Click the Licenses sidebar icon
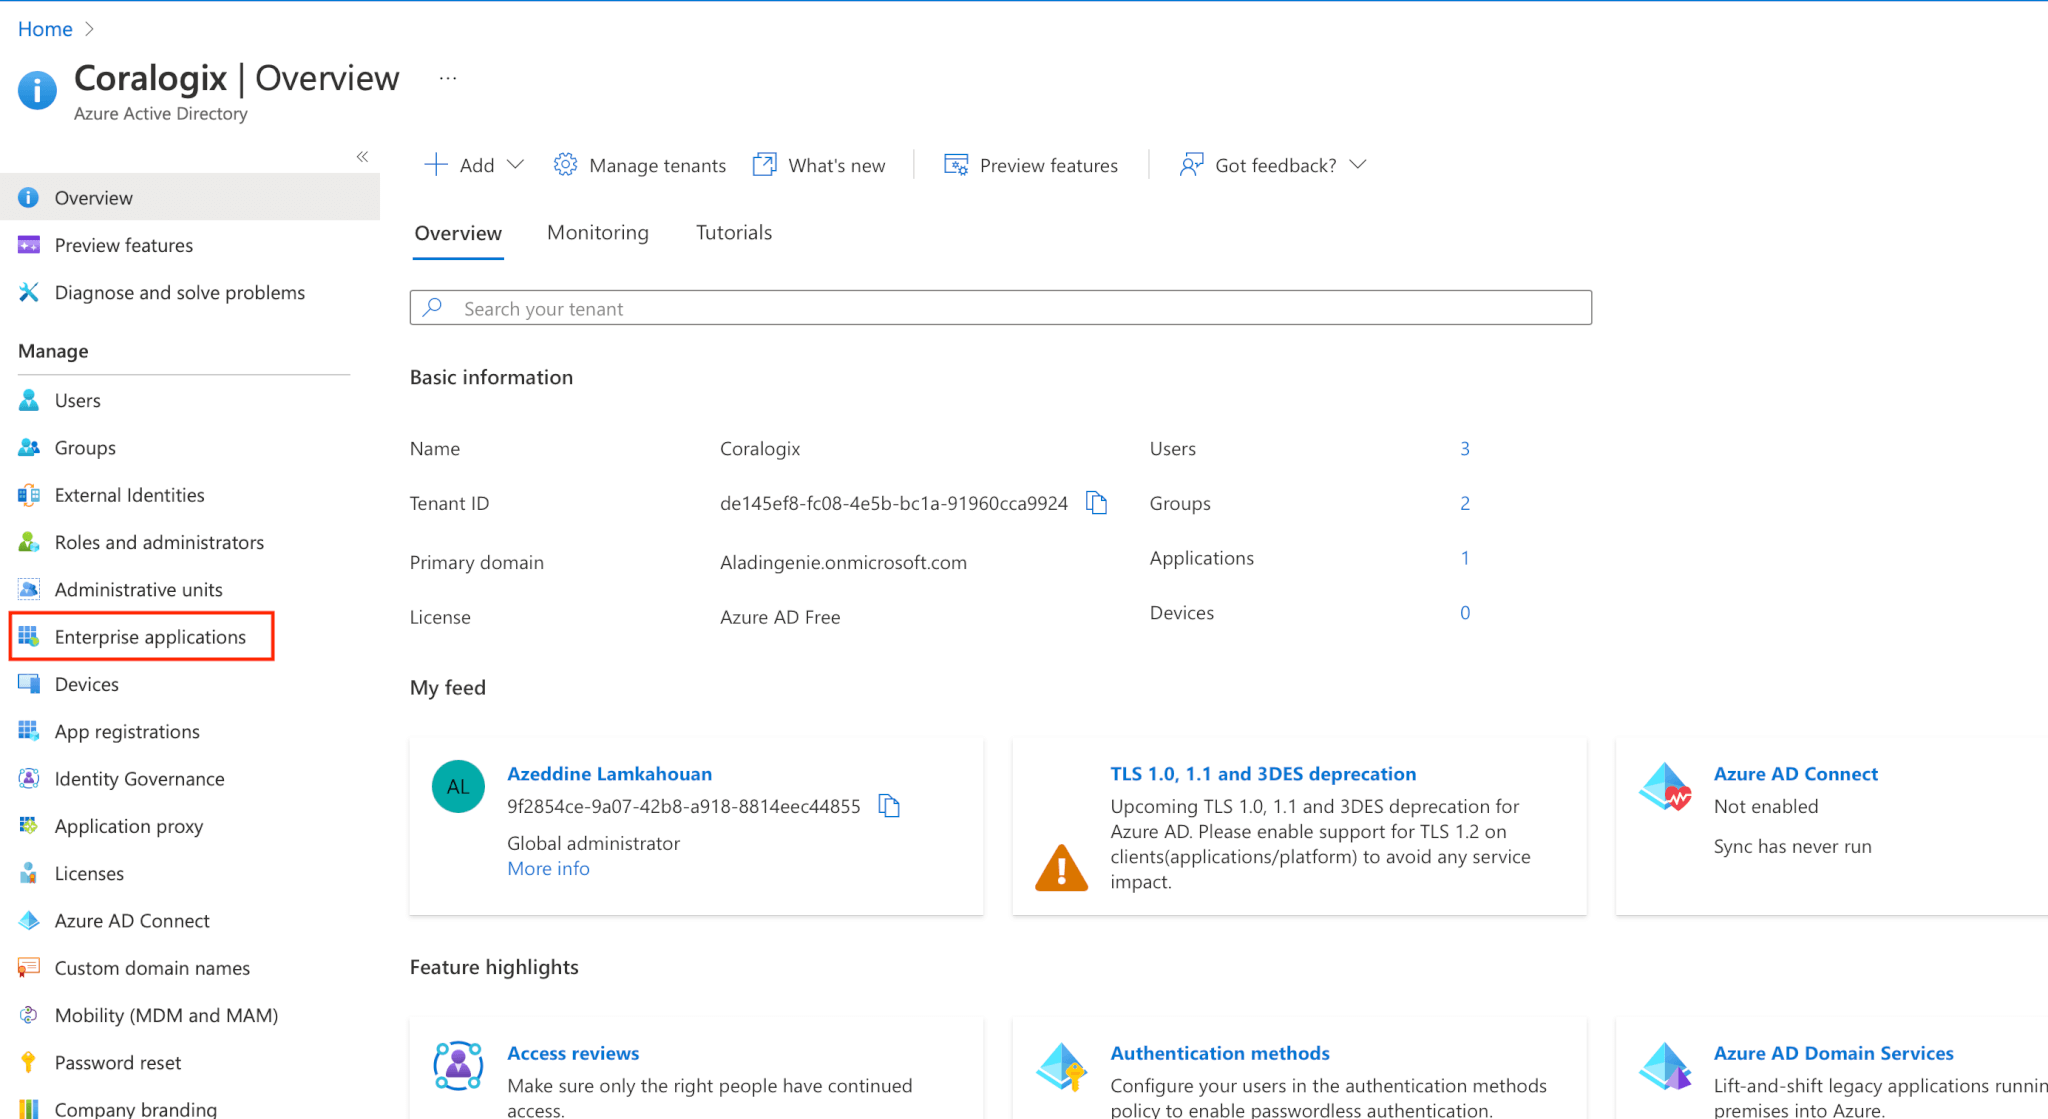 [x=29, y=873]
